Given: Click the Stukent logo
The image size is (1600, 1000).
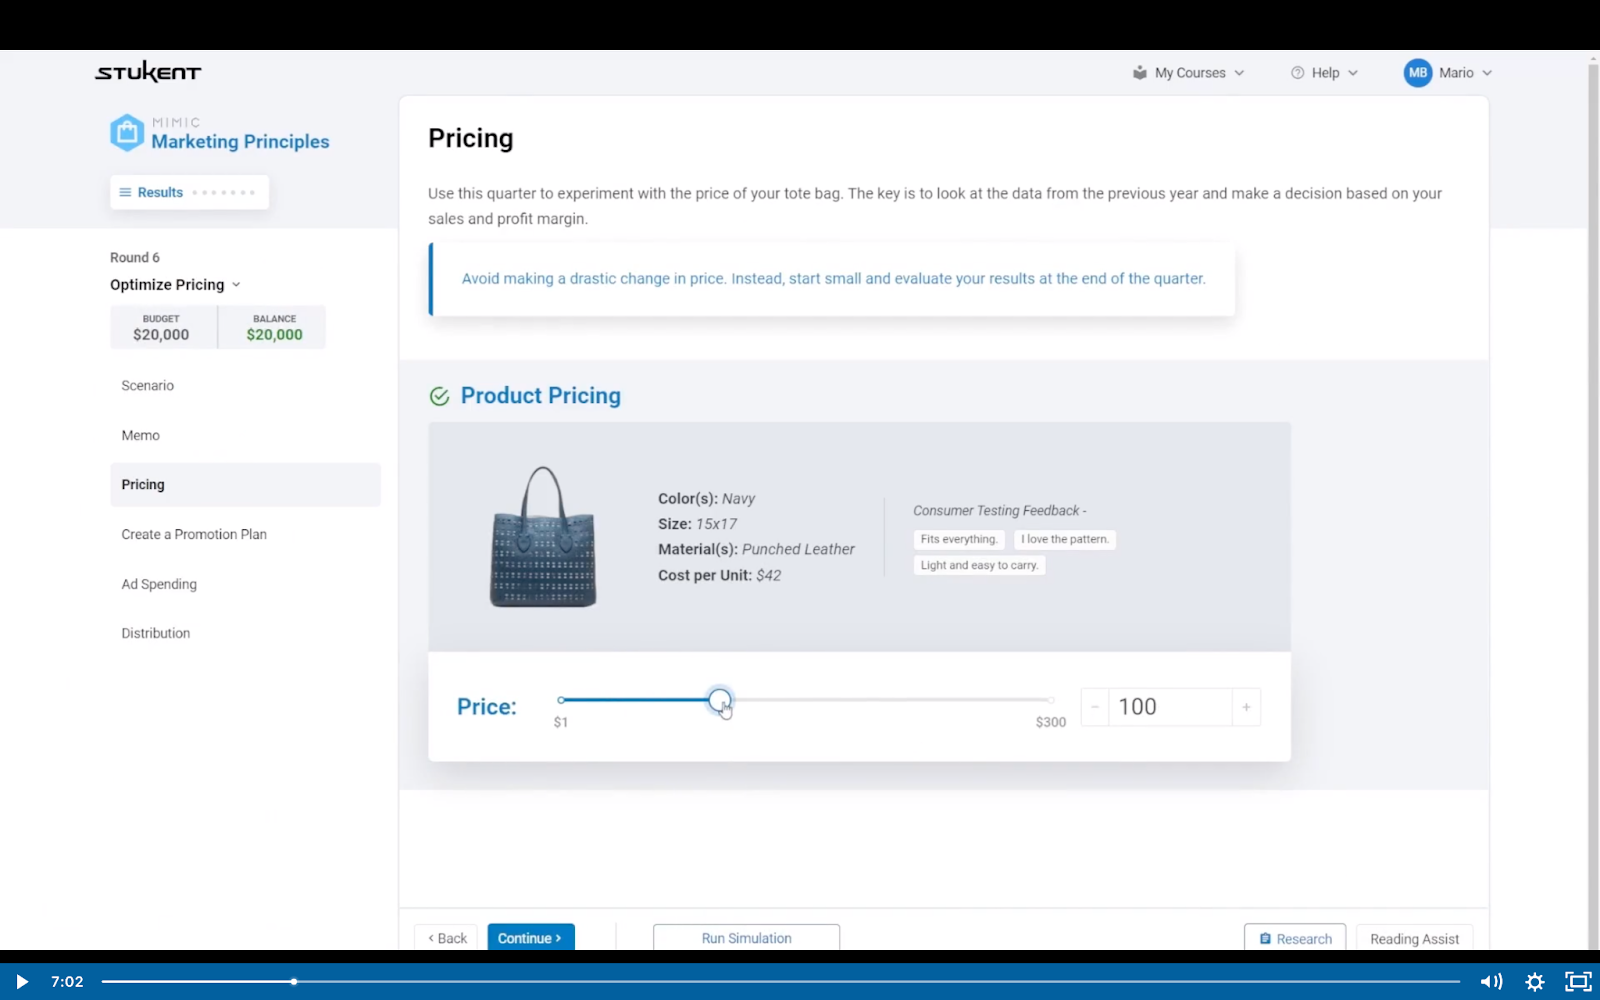Looking at the screenshot, I should [x=148, y=72].
